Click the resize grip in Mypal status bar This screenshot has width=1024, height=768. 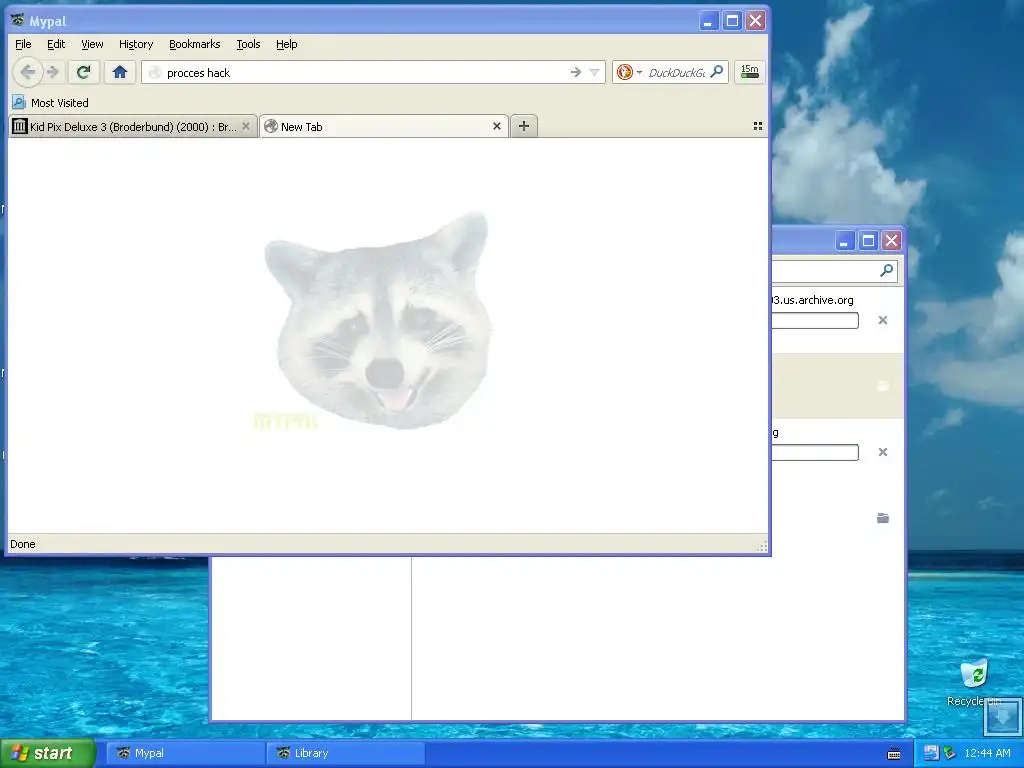pos(761,546)
